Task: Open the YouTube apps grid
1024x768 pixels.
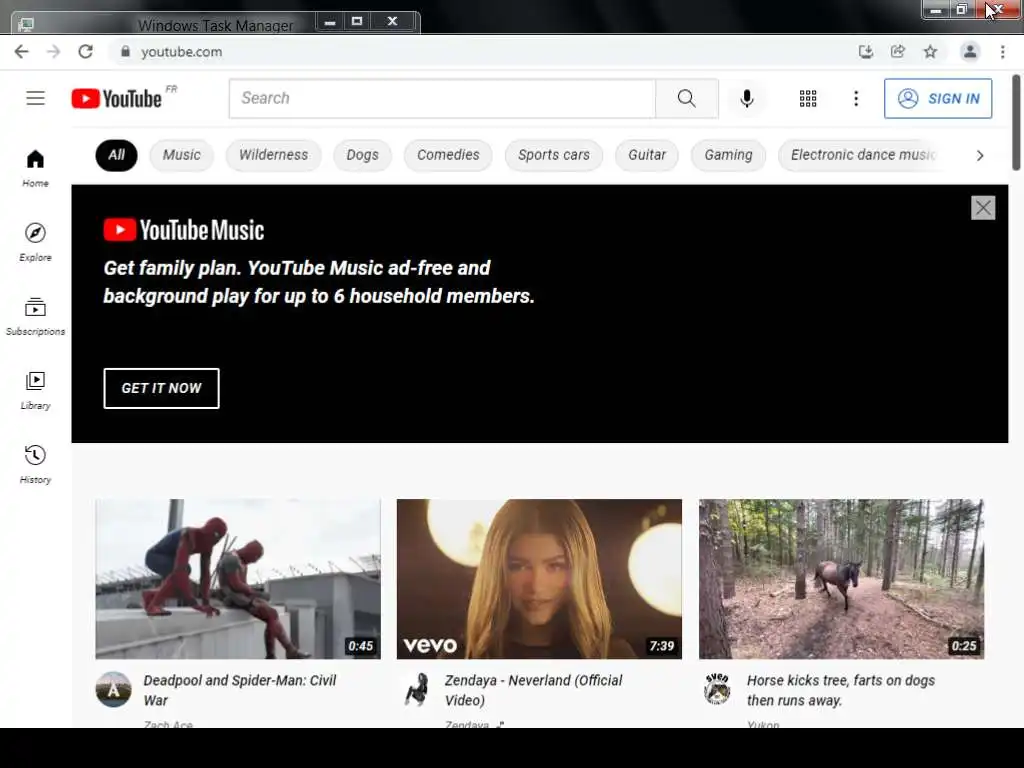Action: click(x=808, y=99)
